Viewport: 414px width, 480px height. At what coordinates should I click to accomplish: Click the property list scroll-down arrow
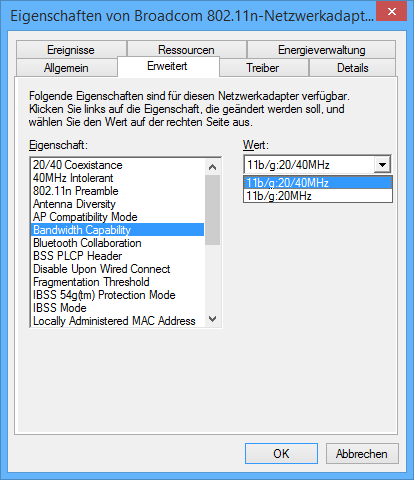[x=212, y=319]
